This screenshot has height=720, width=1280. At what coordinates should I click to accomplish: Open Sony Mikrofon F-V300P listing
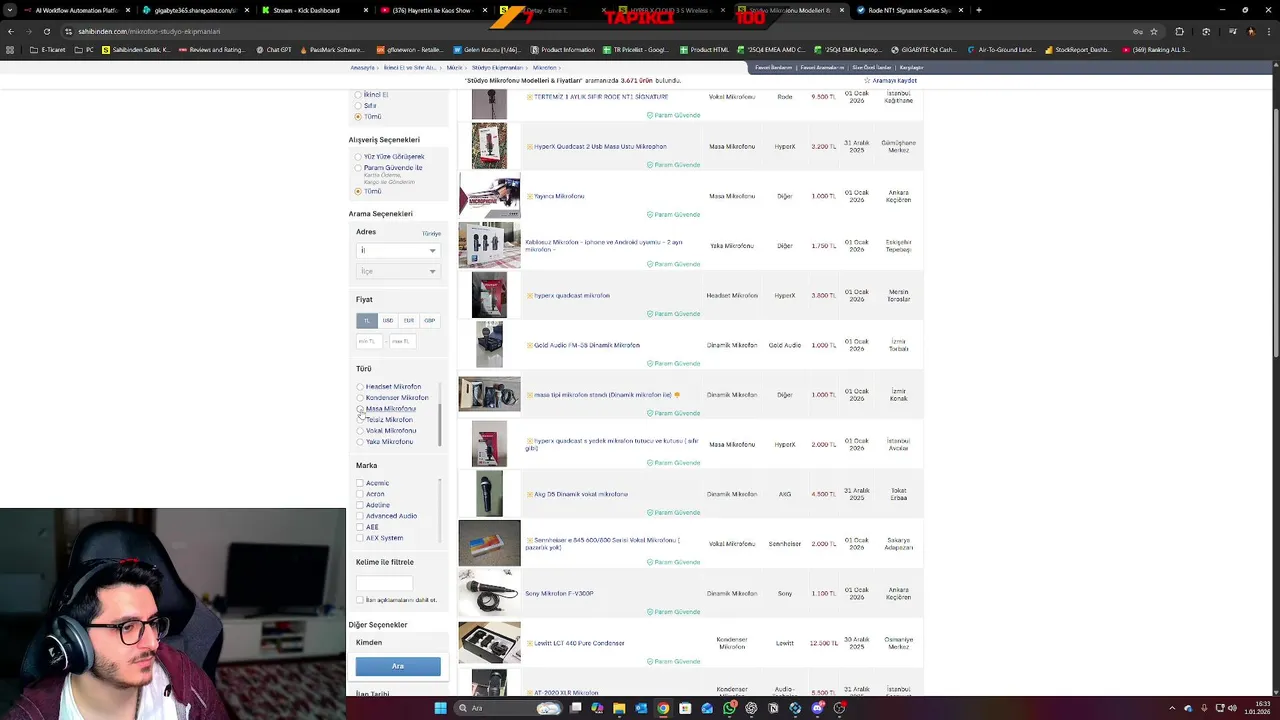pos(559,593)
